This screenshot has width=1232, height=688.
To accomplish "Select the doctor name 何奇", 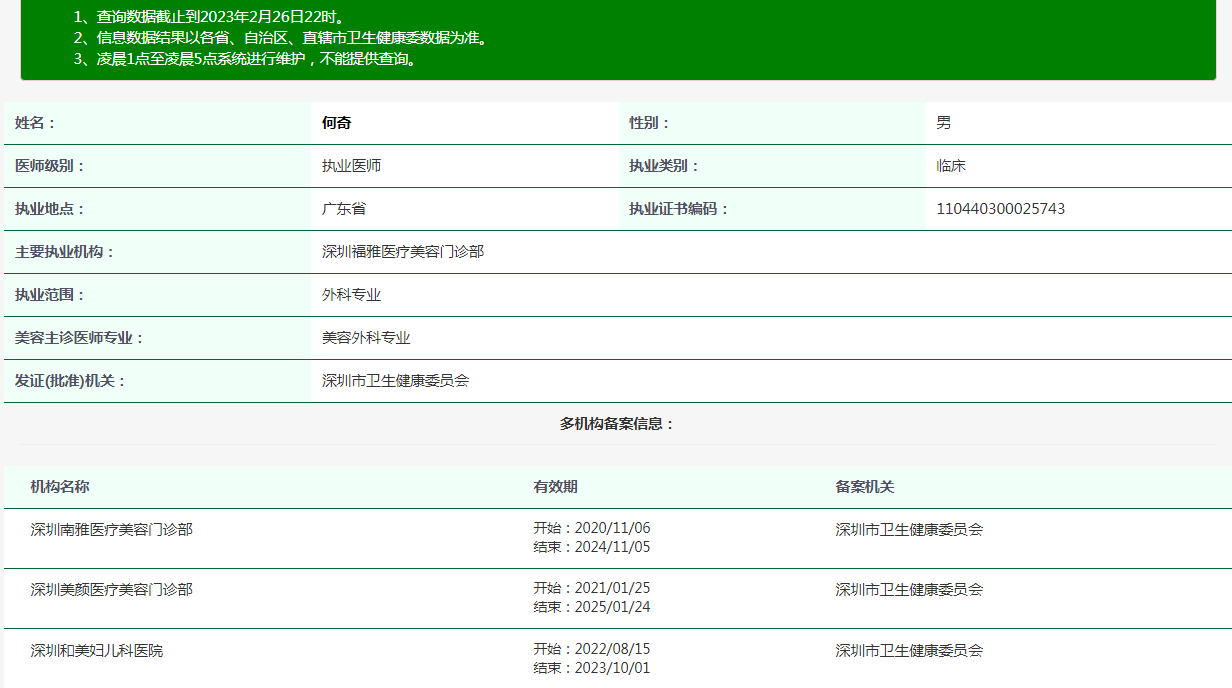I will click(336, 123).
